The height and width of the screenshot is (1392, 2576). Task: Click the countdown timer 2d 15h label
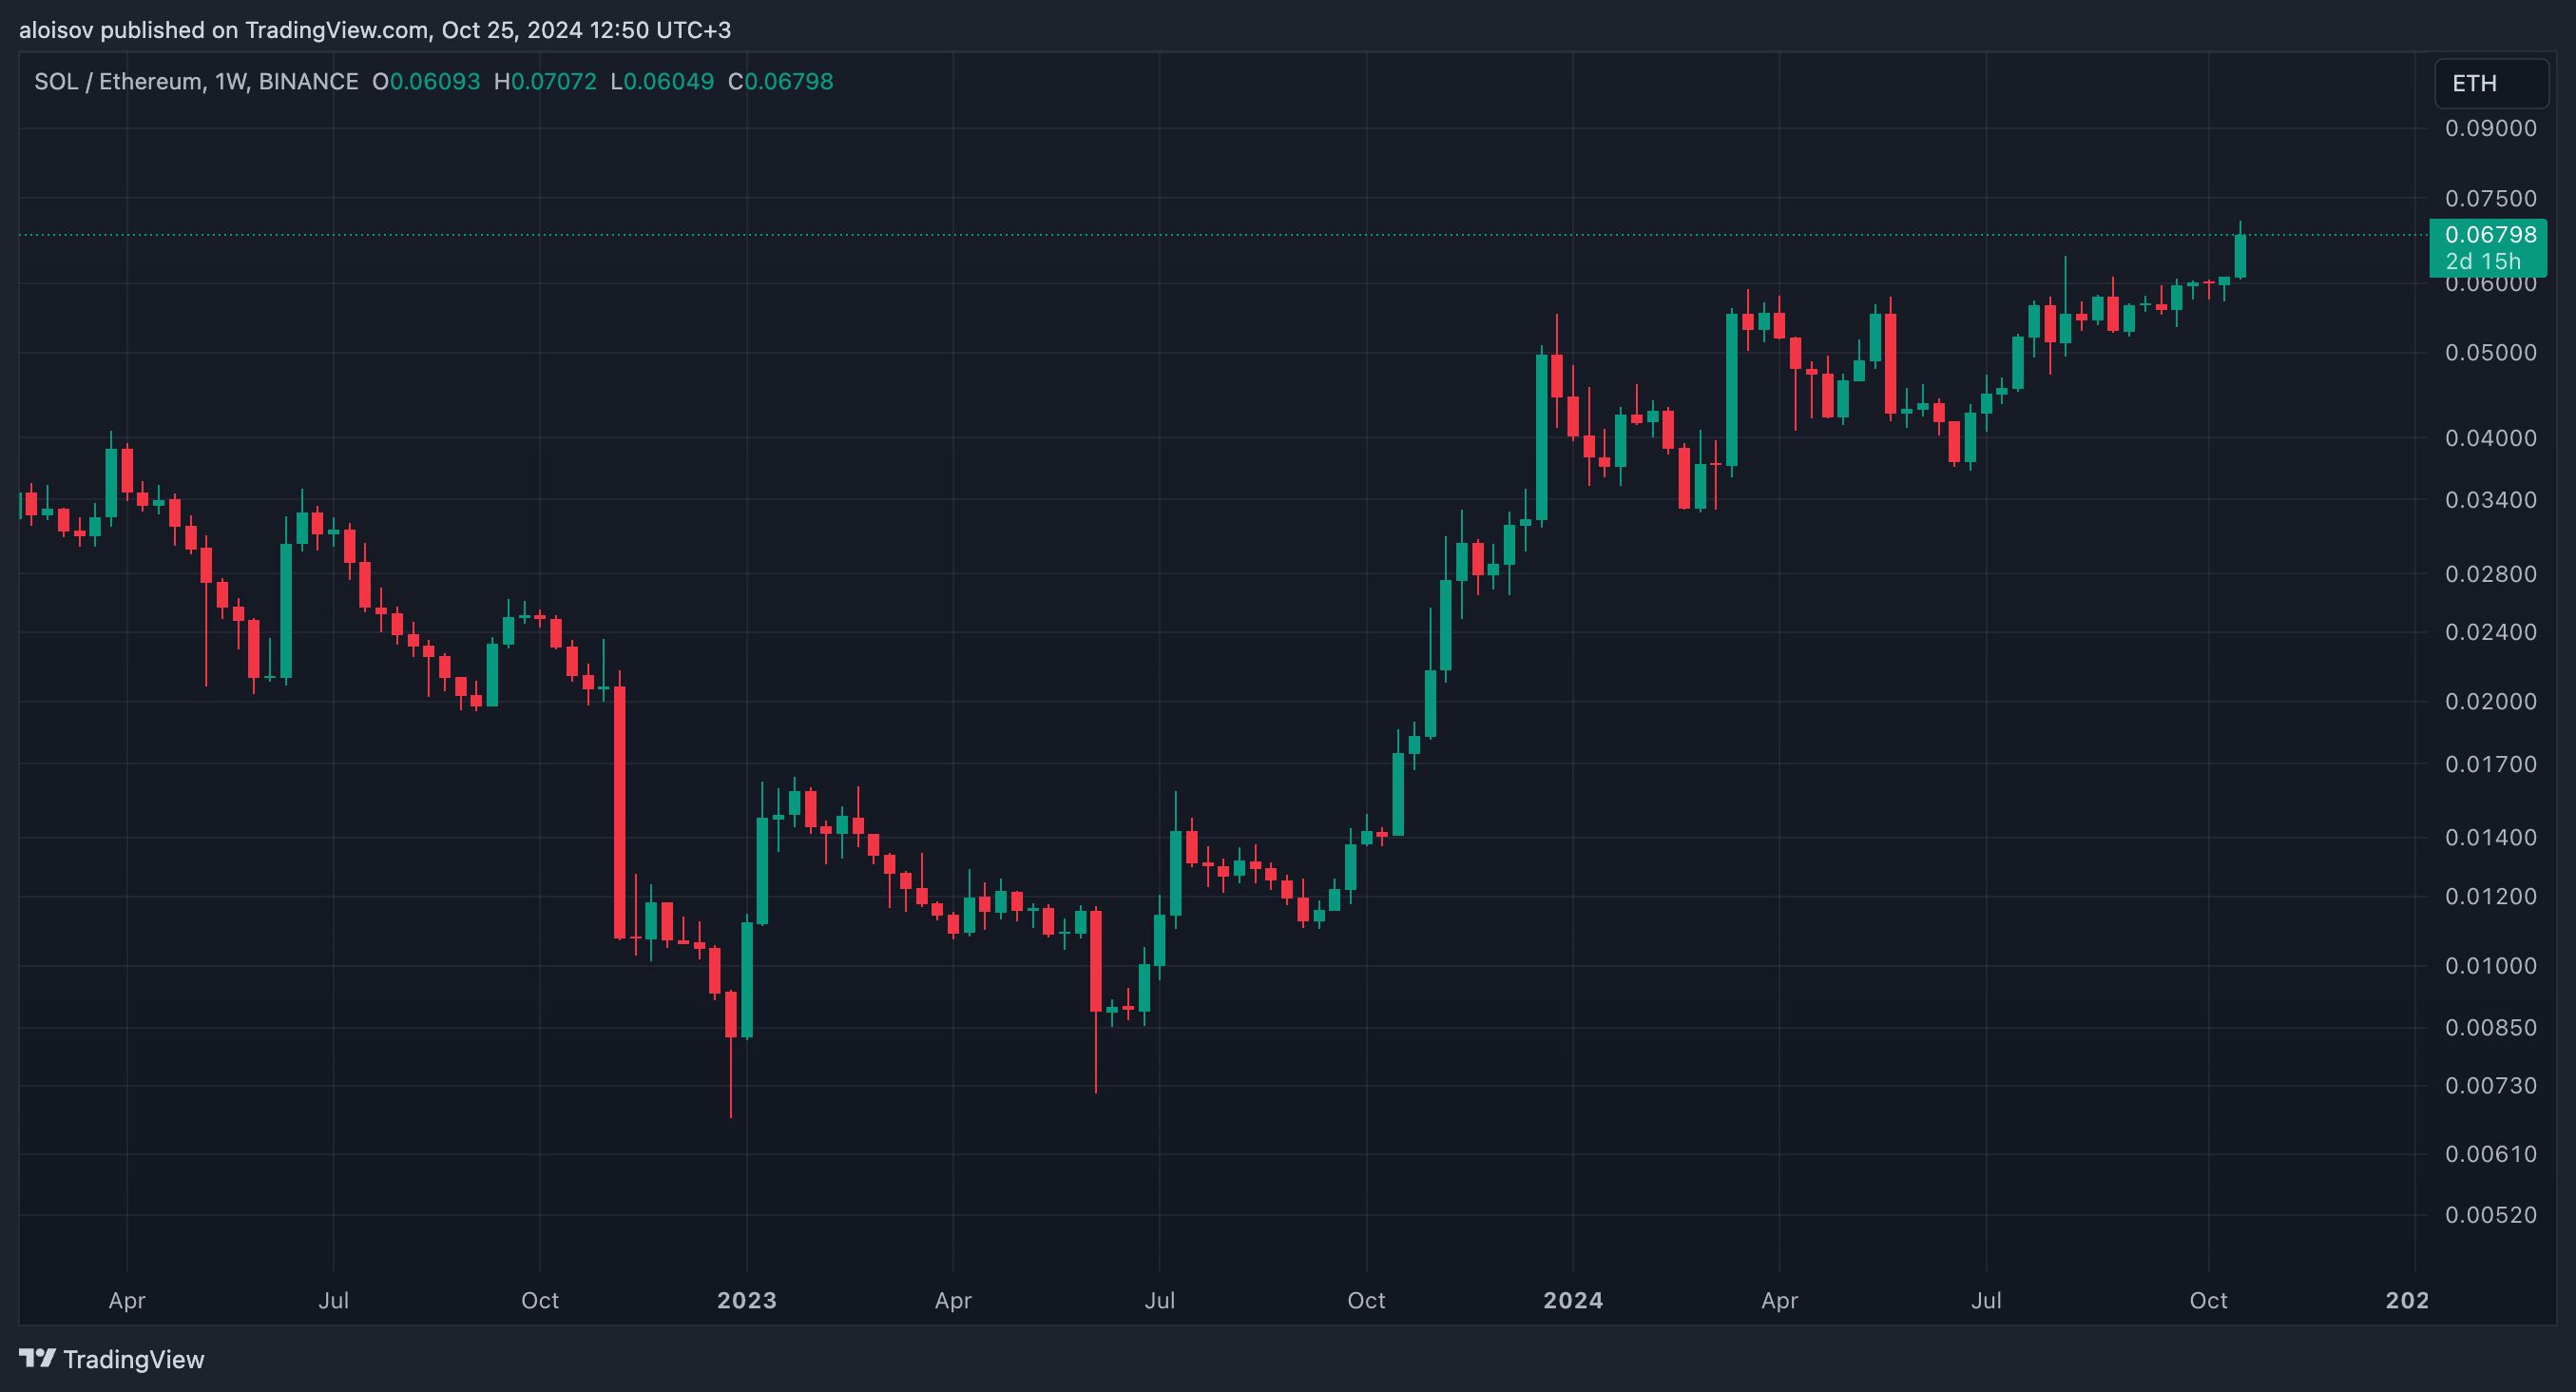coord(2482,262)
